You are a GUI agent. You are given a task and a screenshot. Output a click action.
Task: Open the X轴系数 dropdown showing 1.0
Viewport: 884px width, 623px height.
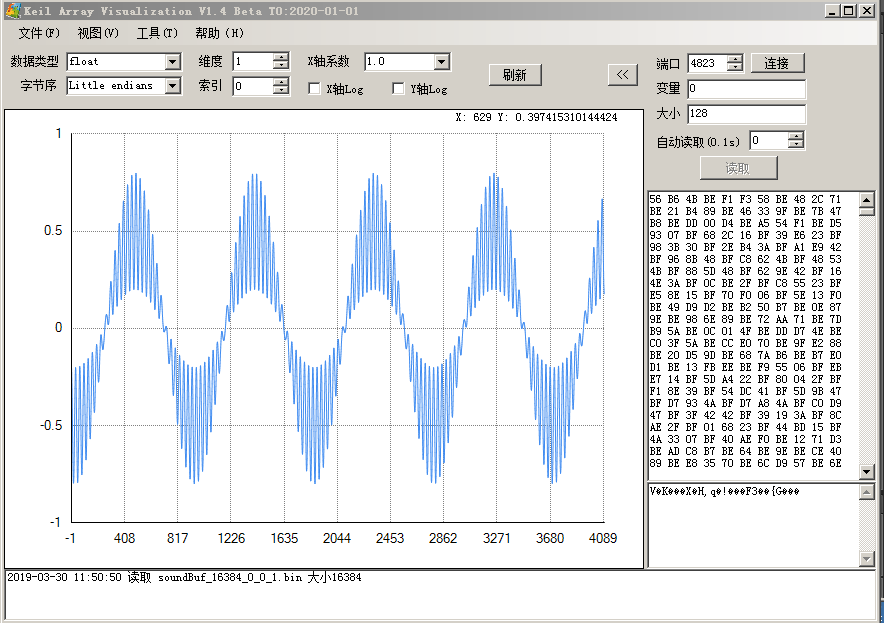442,61
